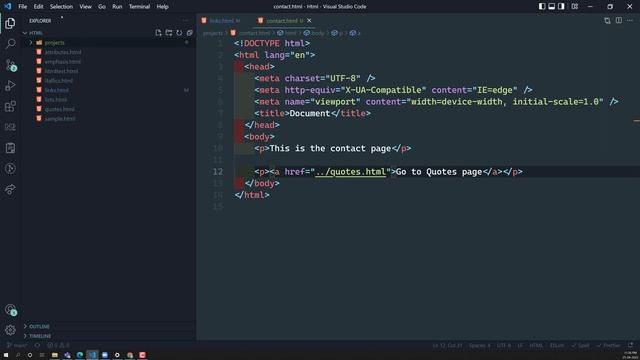Screen dimensions: 640x360
Task: Click the New Folder icon in Explorer
Action: pos(169,33)
